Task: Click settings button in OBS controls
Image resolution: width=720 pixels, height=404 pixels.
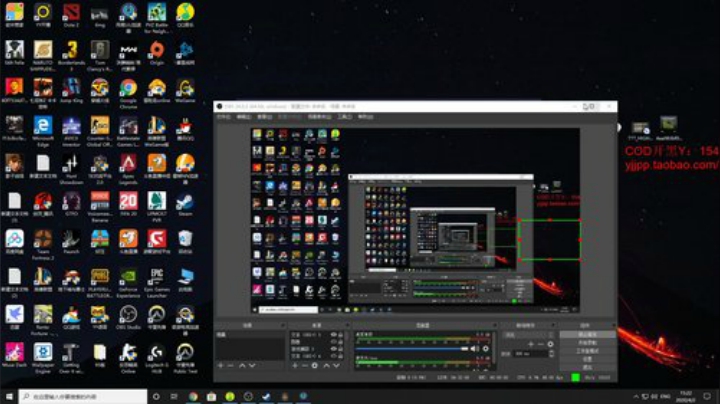Action: [x=587, y=359]
